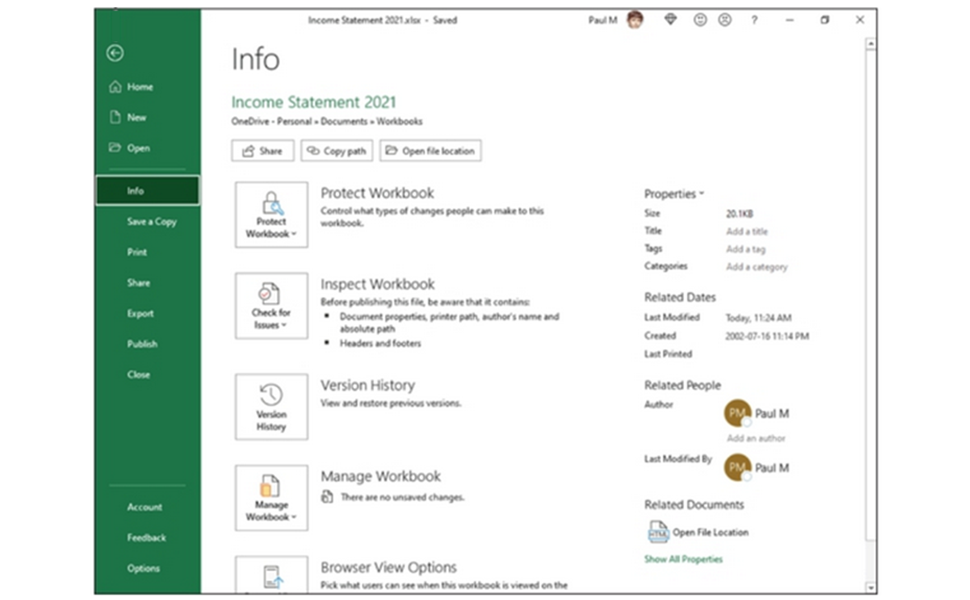Screen dimensions: 970x600
Task: Click the Version History icon button
Action: tap(271, 406)
